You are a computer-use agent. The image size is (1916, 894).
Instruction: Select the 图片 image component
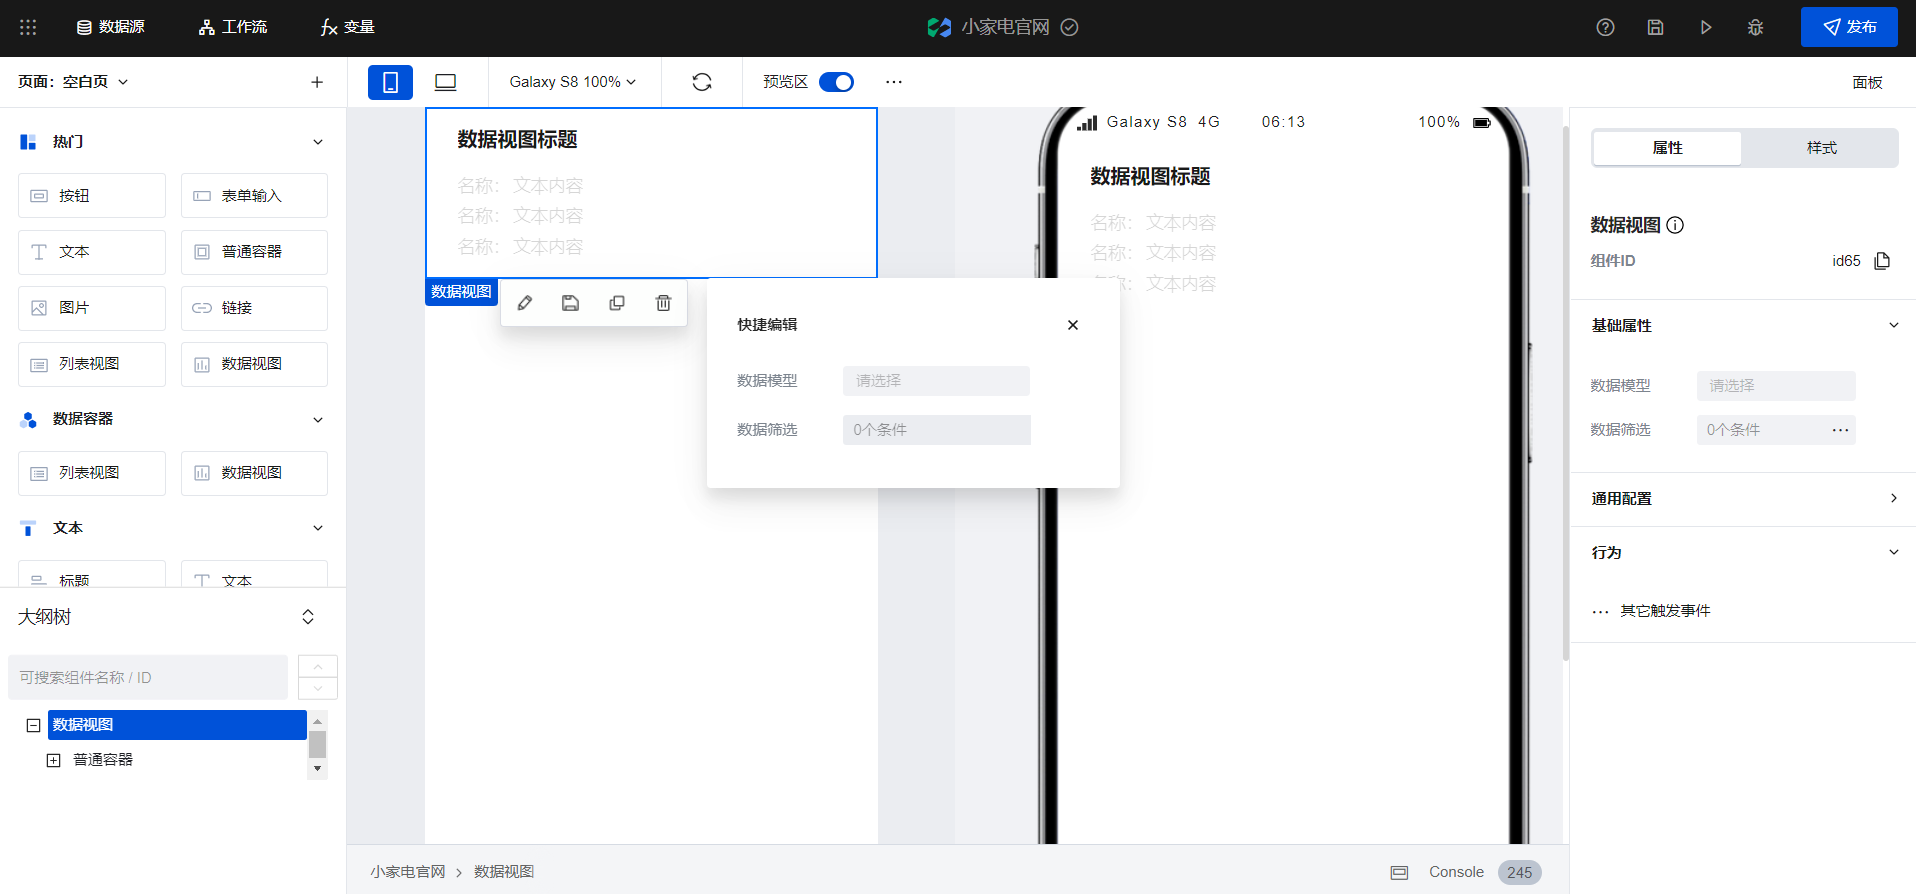point(92,308)
